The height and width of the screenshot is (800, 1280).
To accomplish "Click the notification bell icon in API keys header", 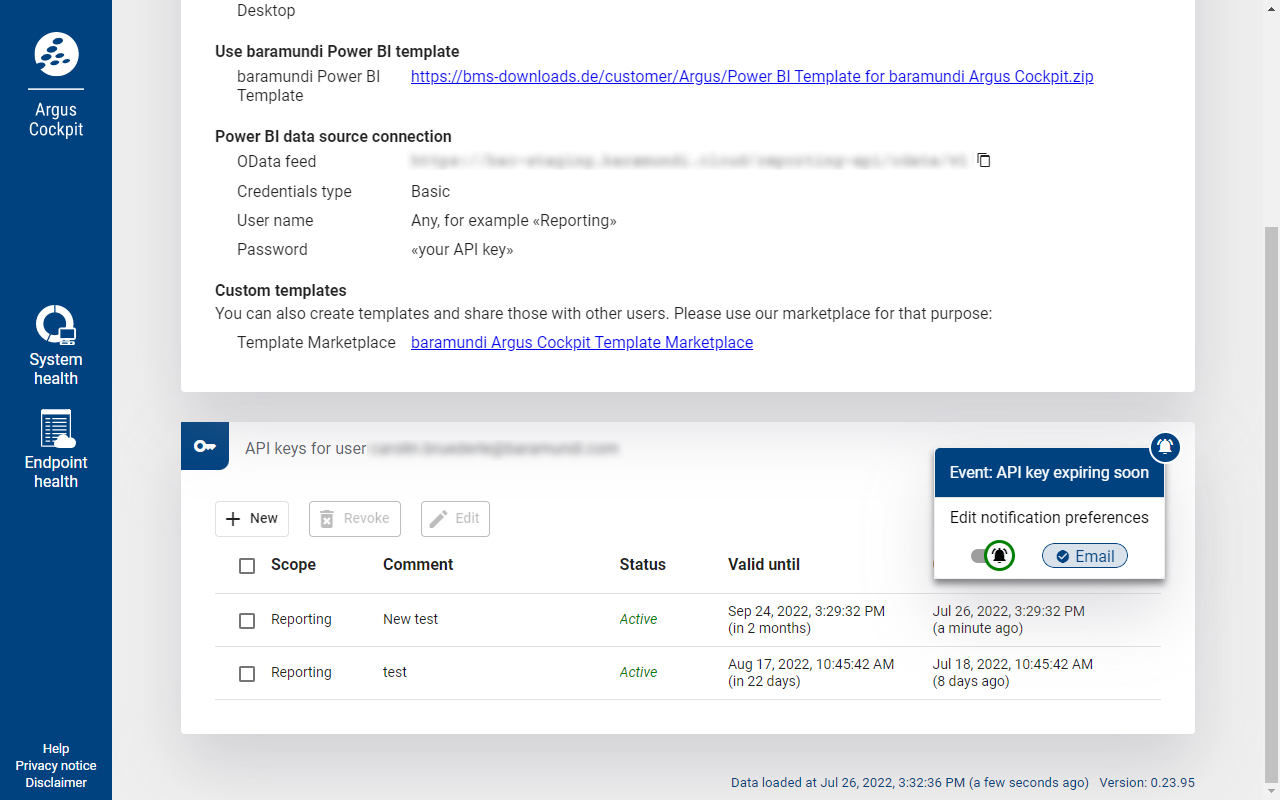I will pos(1165,447).
